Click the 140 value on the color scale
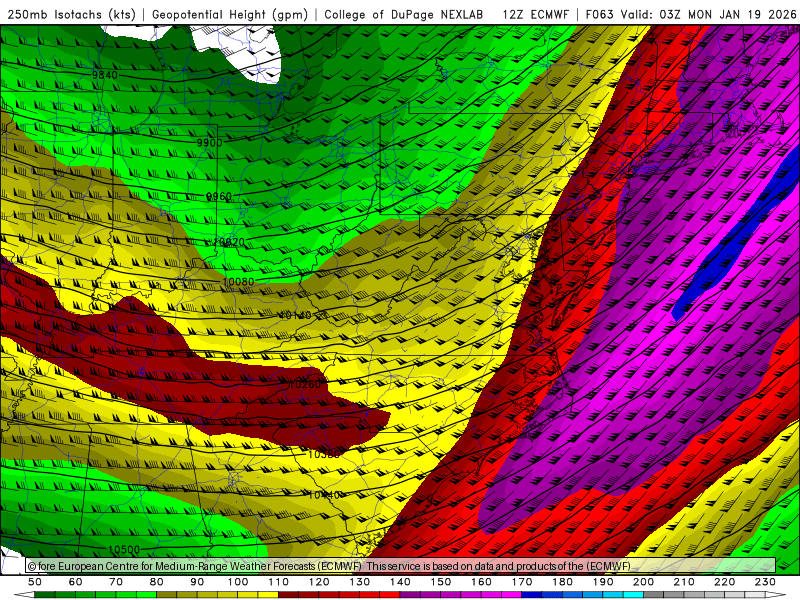The width and height of the screenshot is (800, 600). pos(401,582)
